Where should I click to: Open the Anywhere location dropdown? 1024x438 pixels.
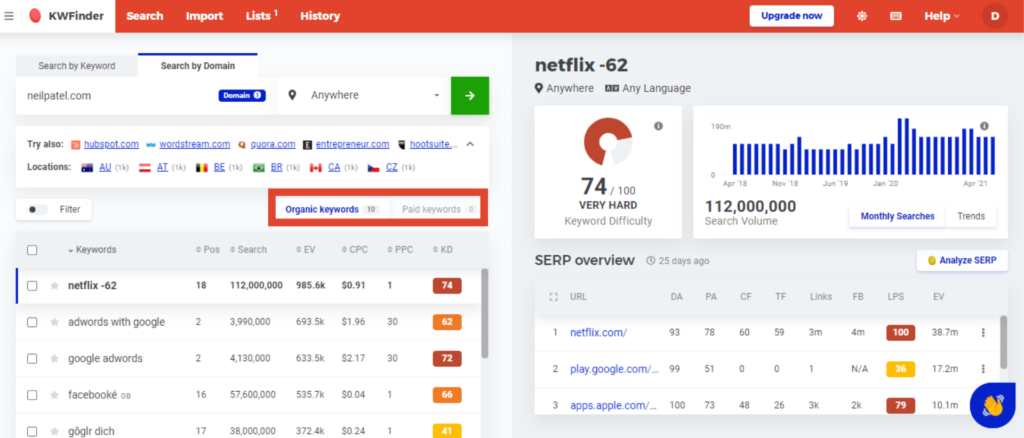point(364,95)
